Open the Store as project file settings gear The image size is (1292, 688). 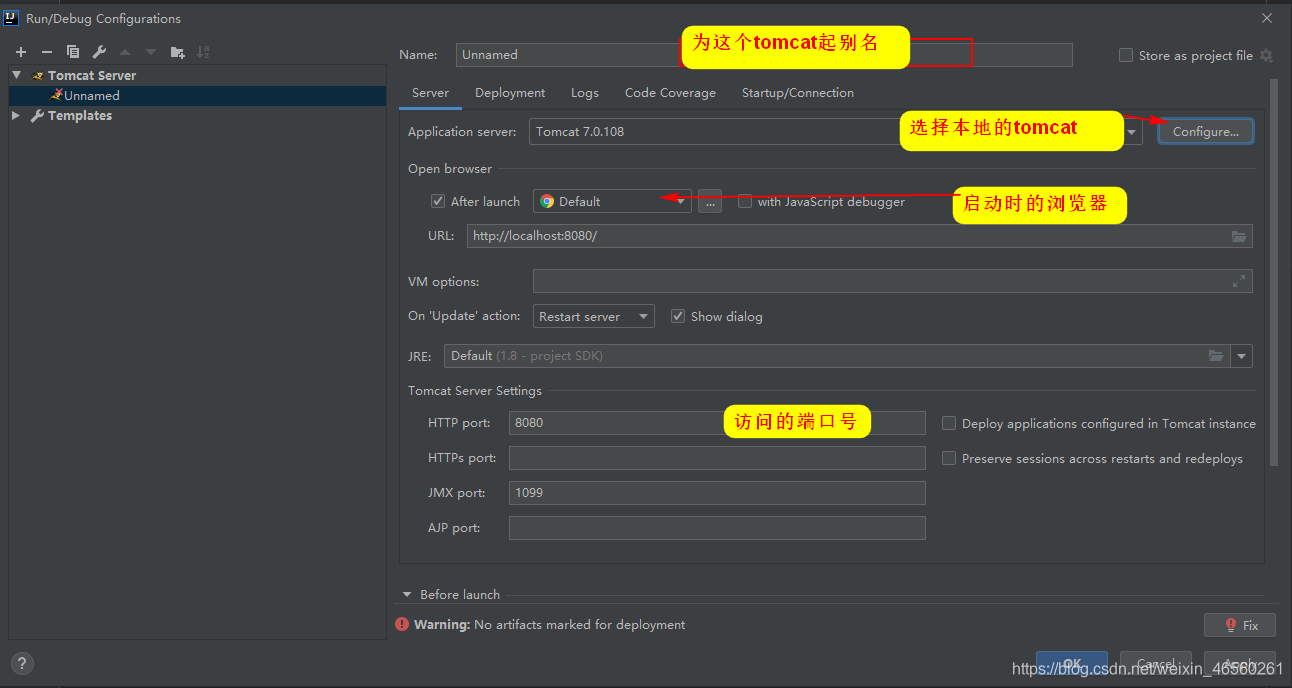pyautogui.click(x=1266, y=56)
